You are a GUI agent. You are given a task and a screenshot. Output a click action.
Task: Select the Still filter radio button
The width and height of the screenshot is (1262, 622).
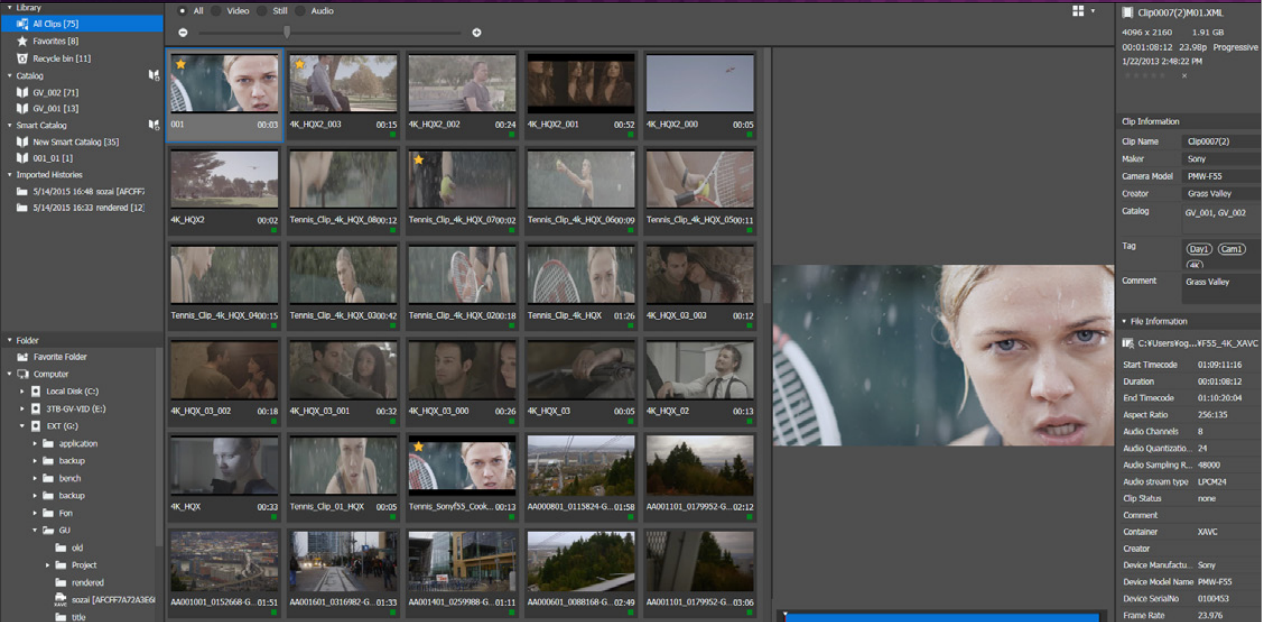point(262,11)
